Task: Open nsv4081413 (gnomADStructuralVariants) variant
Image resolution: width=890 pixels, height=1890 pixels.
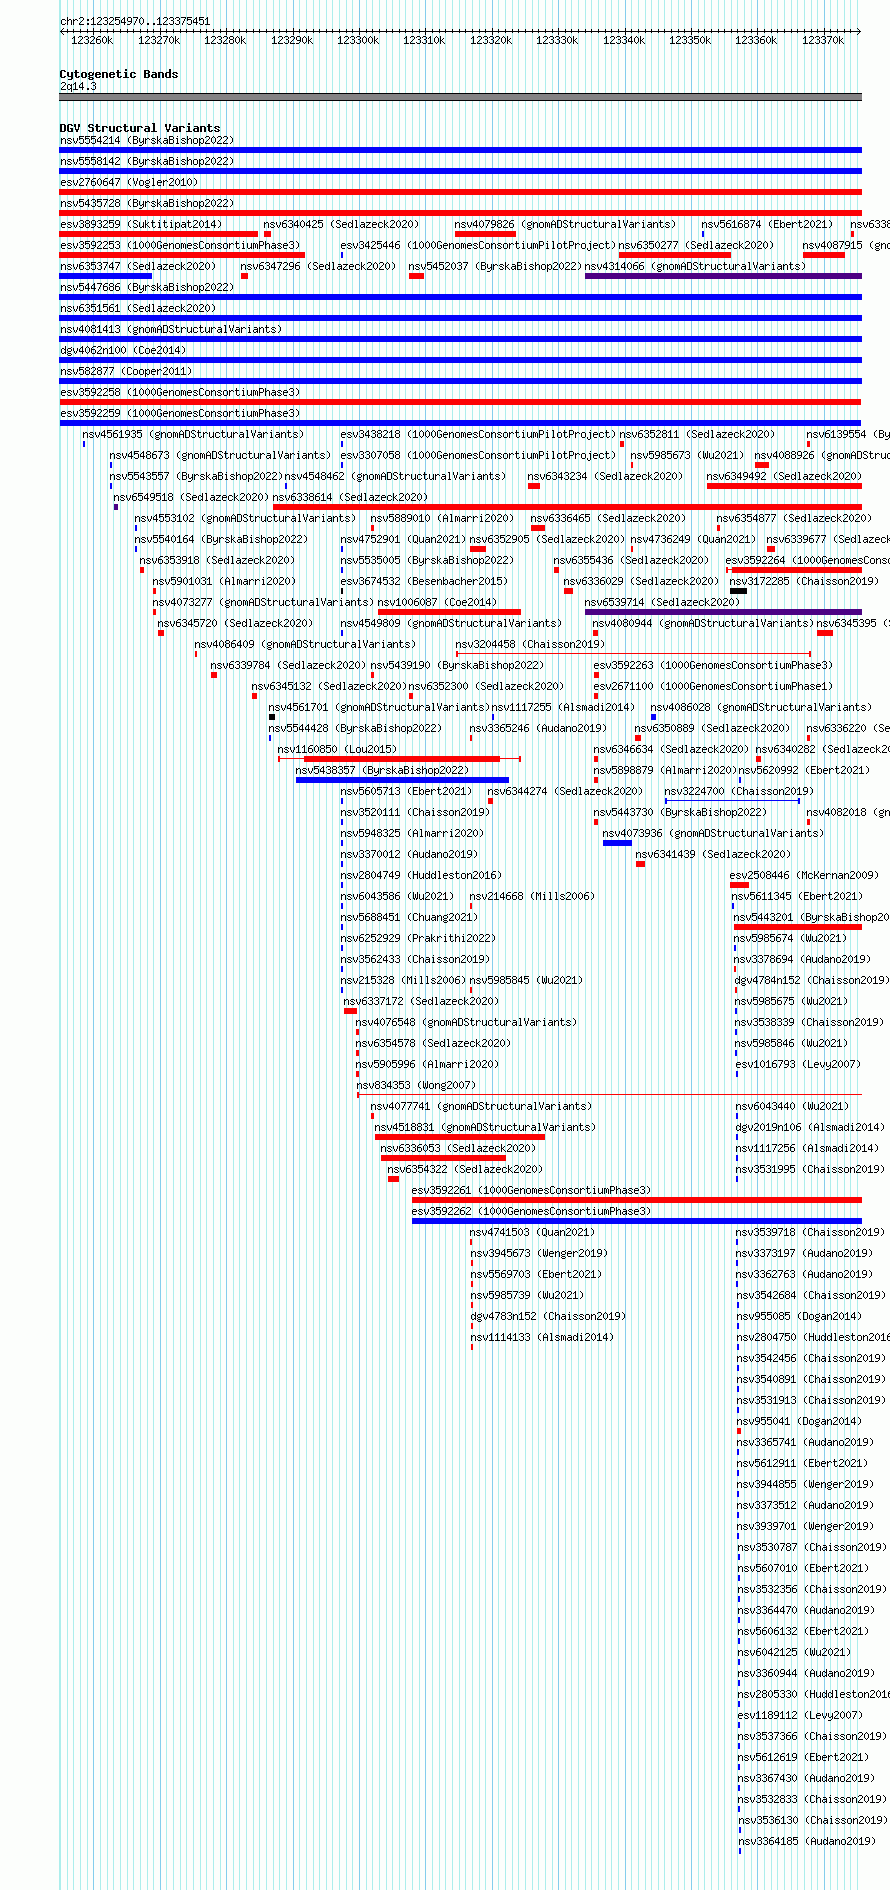Action: click(x=171, y=330)
